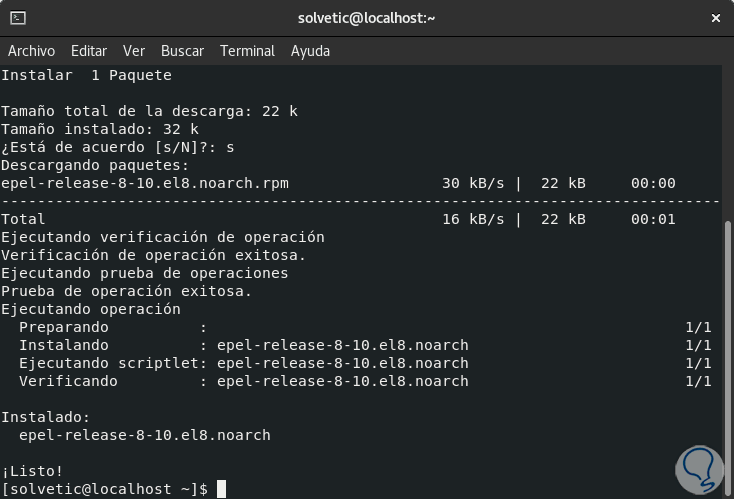
Task: Click the solvetic@localhost window title
Action: 367,18
